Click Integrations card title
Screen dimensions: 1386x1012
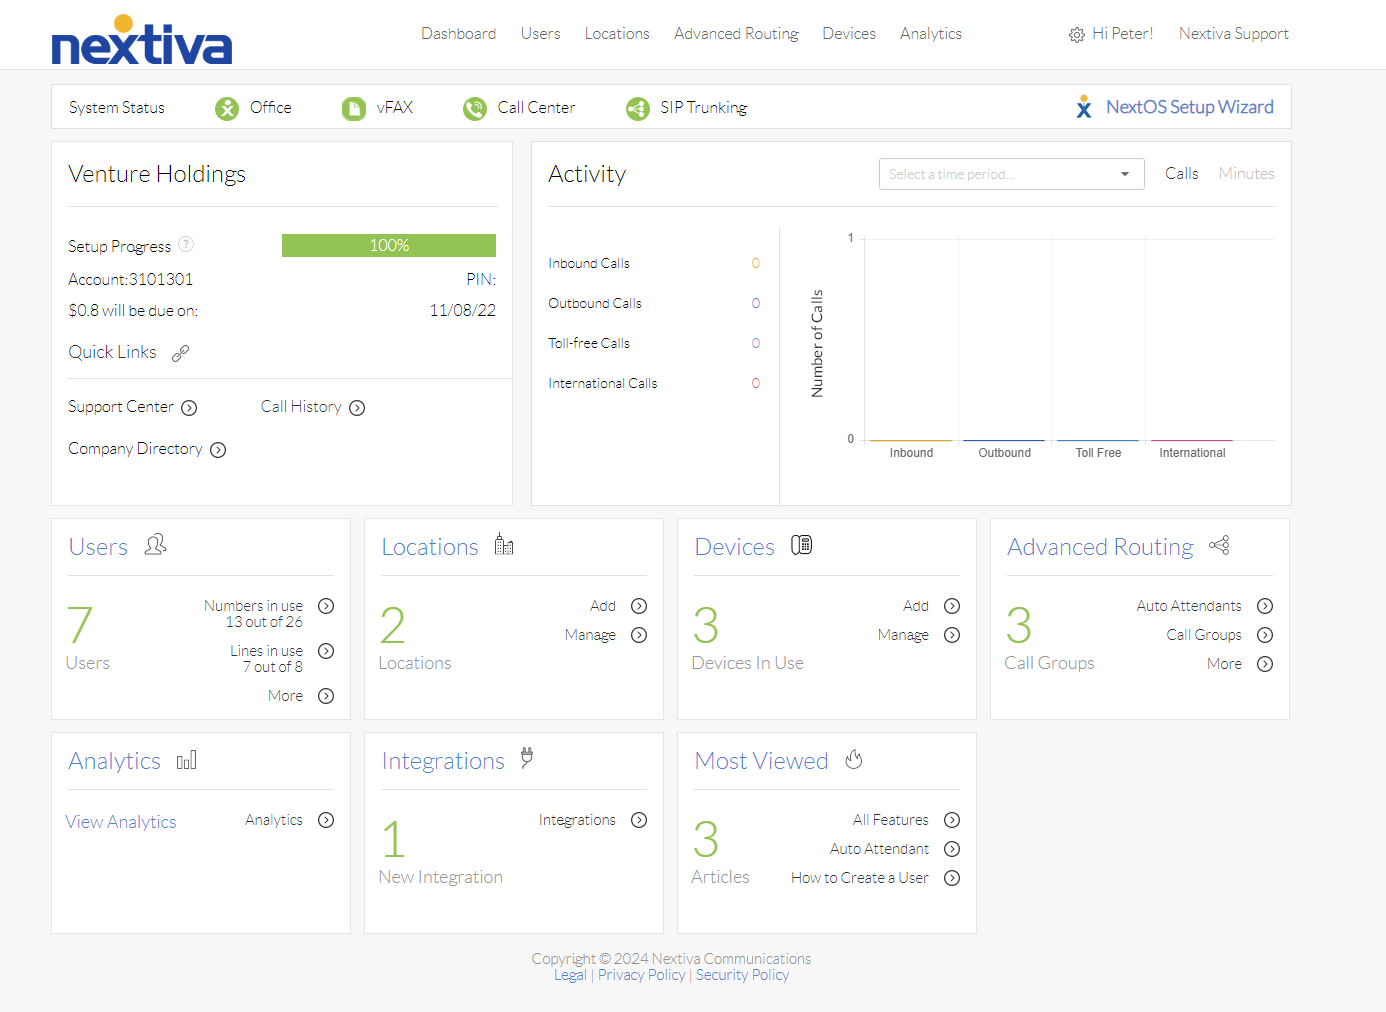[443, 762]
